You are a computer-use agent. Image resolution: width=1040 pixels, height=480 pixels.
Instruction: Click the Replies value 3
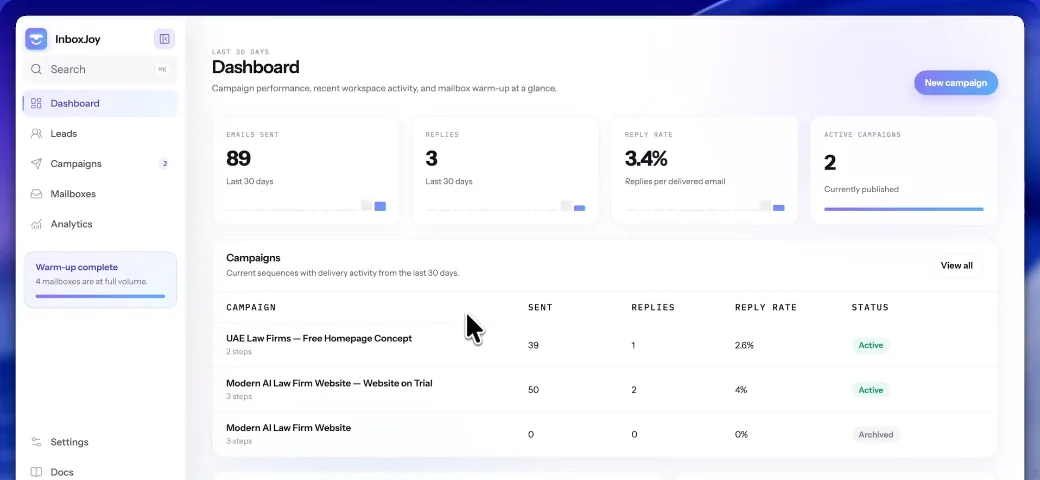coord(432,158)
